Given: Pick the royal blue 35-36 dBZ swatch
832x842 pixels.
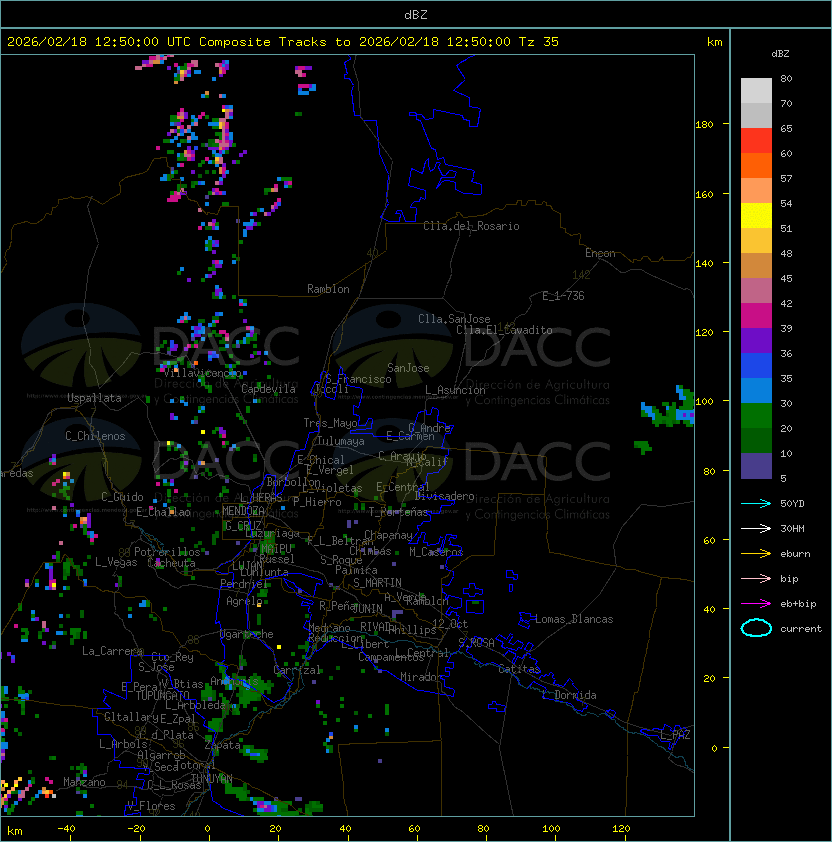Looking at the screenshot, I should point(756,366).
